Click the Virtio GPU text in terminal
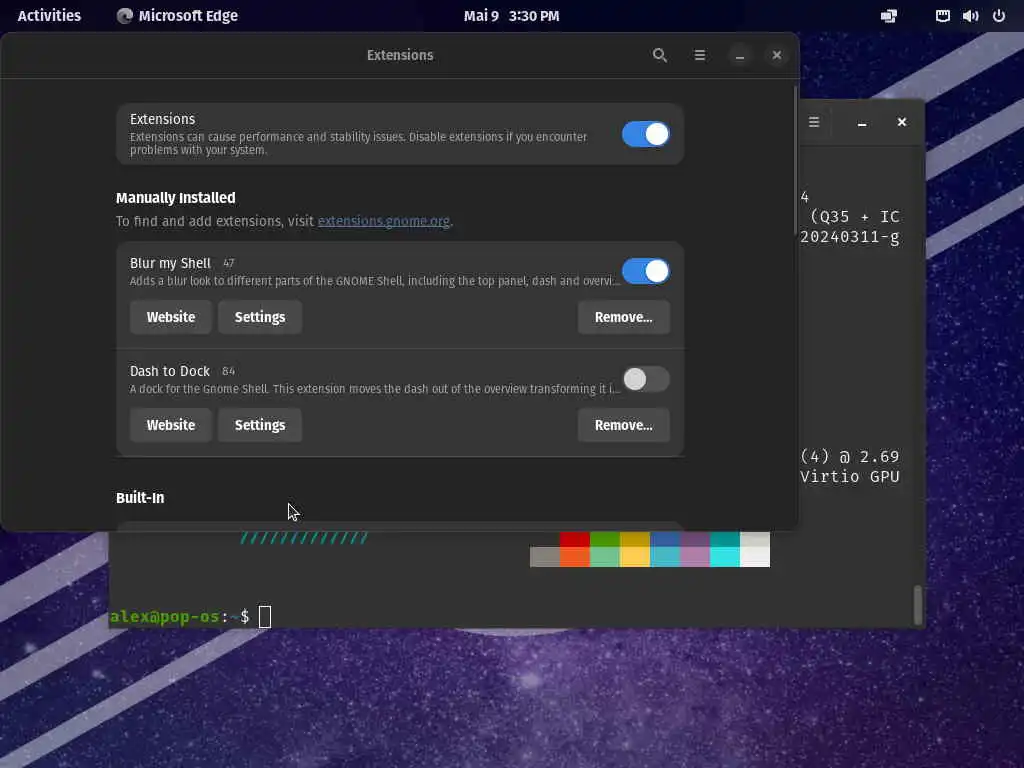Image resolution: width=1024 pixels, height=768 pixels. click(x=850, y=477)
